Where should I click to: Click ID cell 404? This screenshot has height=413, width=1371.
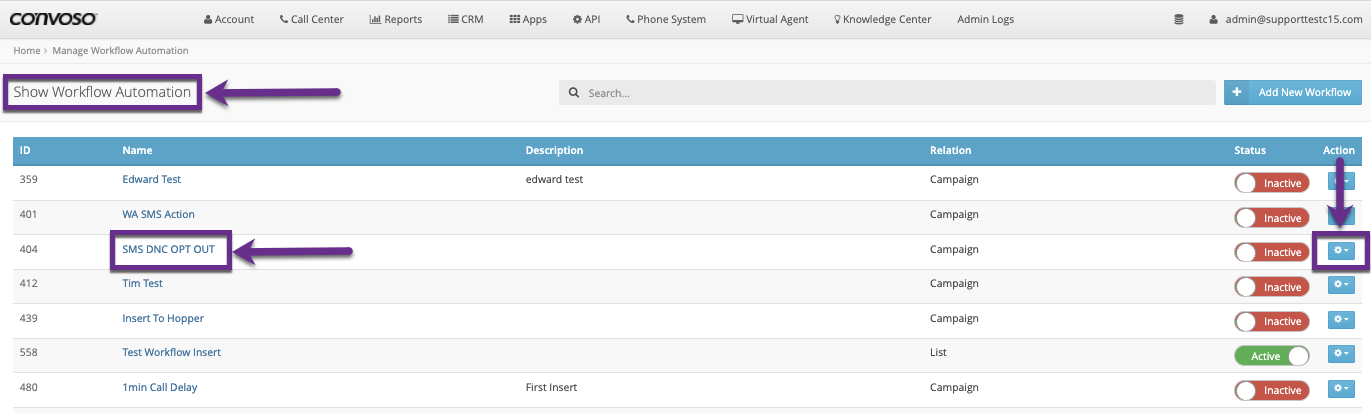(28, 249)
